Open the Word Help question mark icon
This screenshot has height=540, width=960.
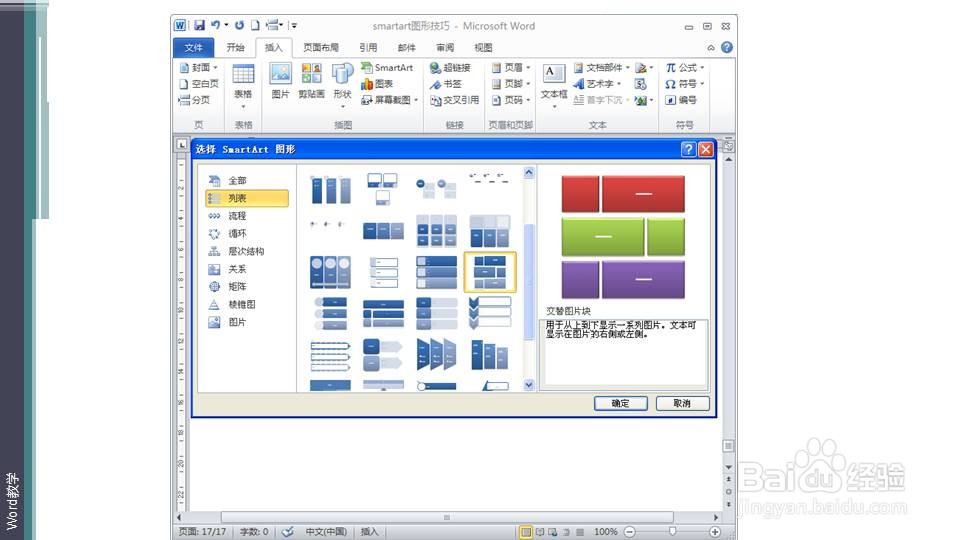(727, 47)
